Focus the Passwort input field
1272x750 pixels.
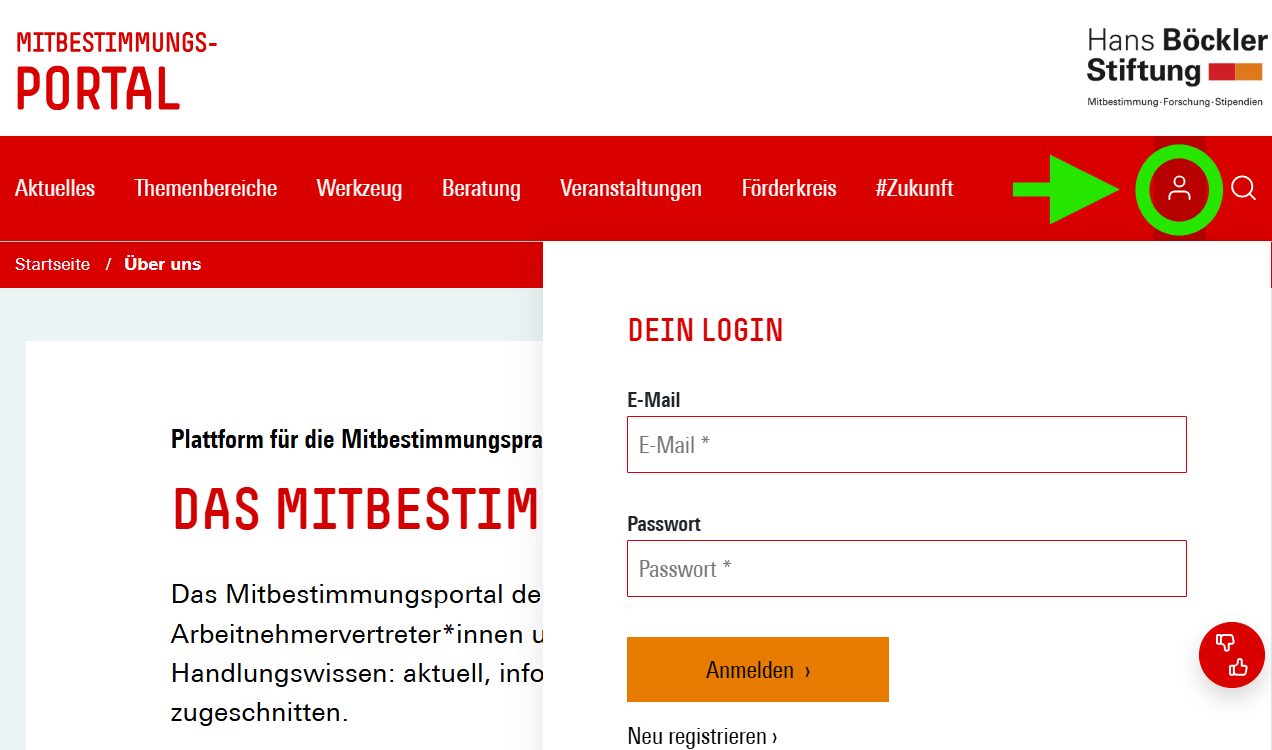pos(906,569)
